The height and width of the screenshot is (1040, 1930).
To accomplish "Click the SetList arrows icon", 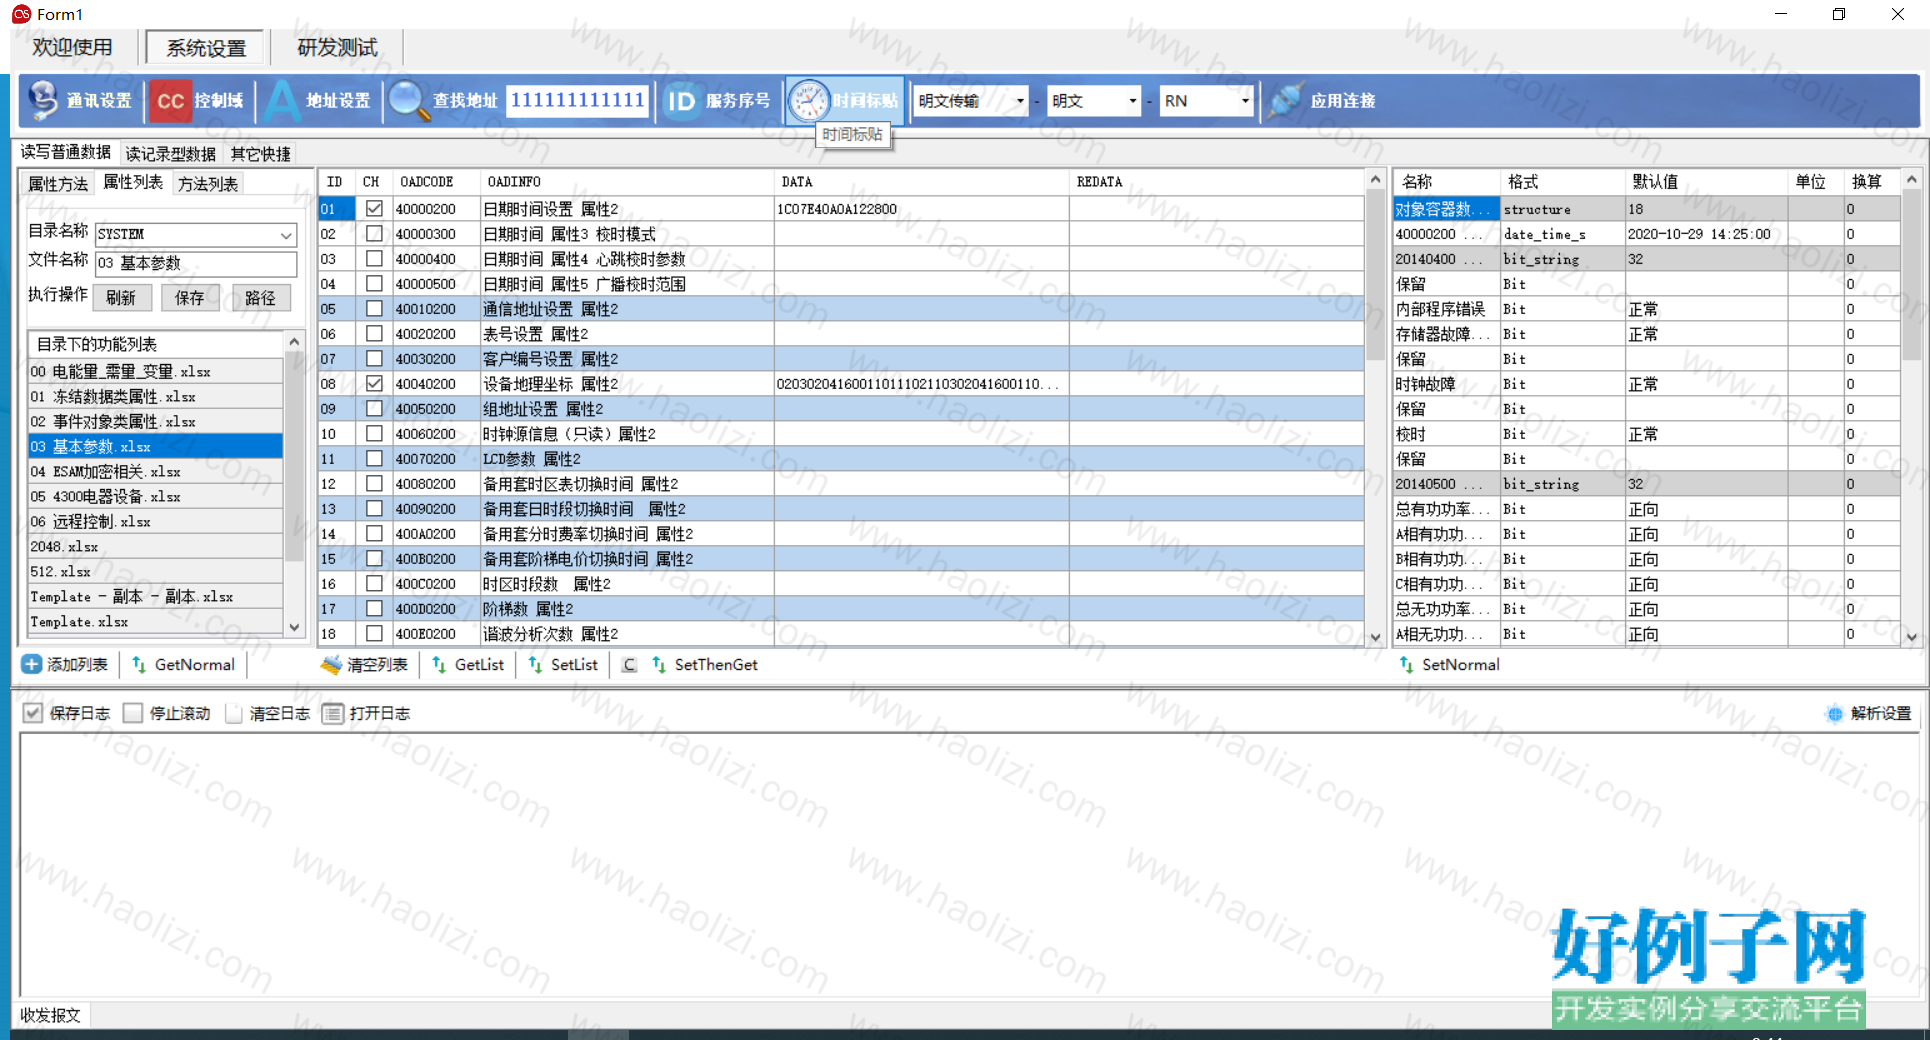I will click(535, 664).
